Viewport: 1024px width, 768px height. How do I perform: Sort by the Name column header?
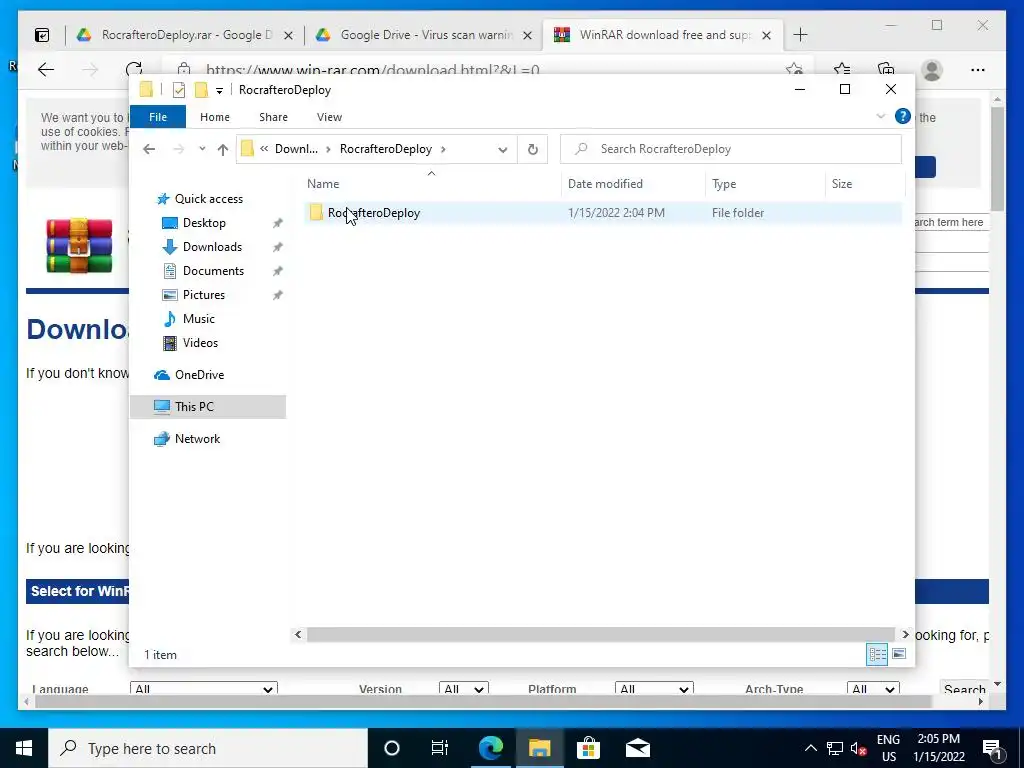431,184
